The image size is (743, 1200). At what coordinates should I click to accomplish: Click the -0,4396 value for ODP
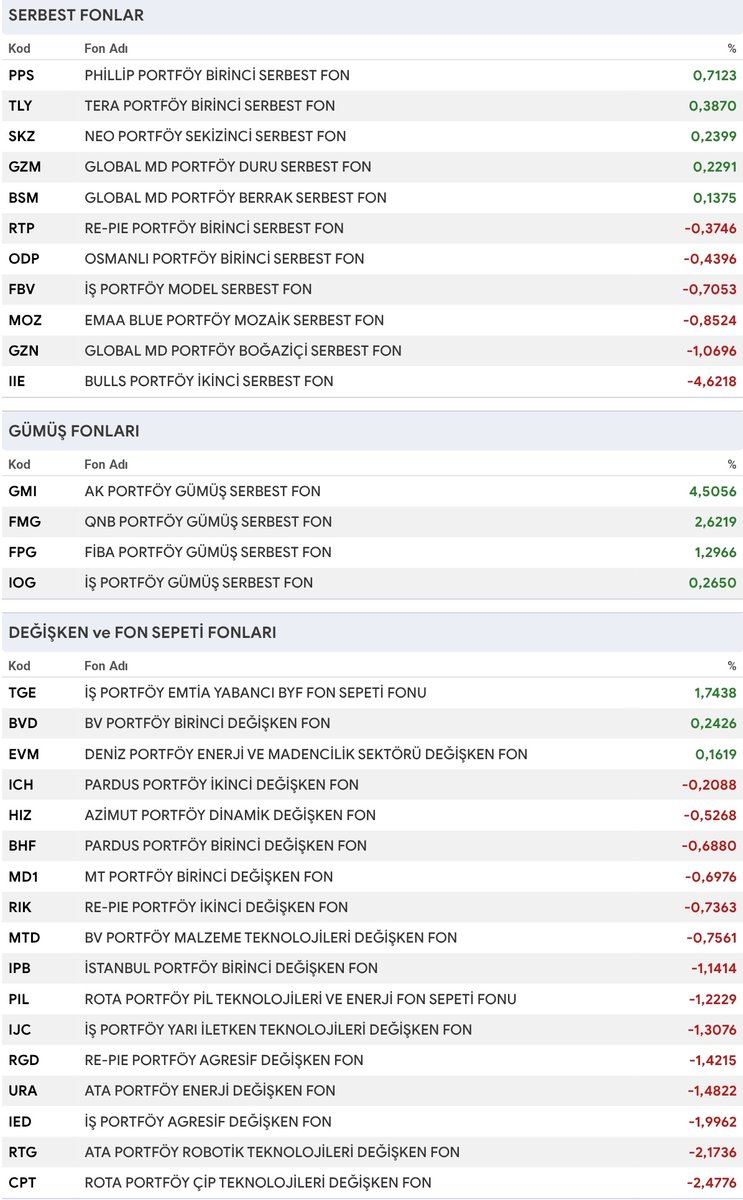(x=710, y=259)
